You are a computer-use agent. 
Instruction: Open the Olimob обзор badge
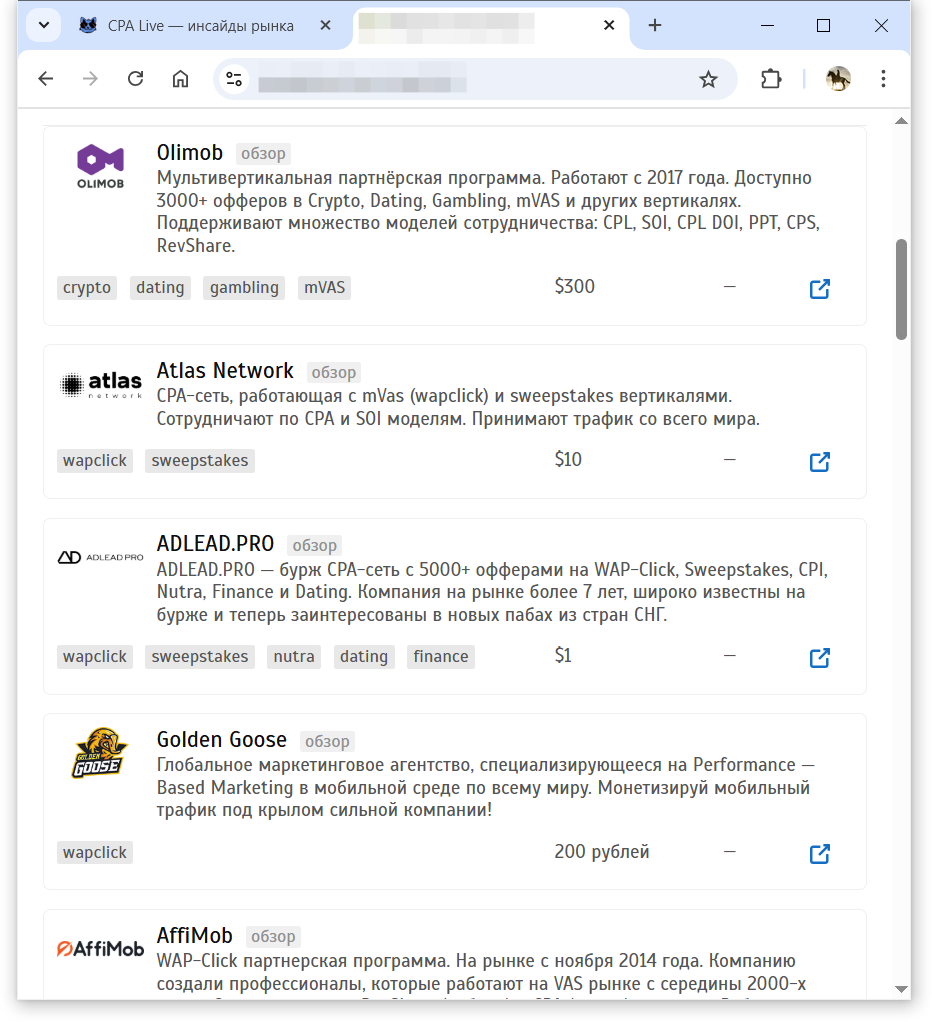tap(263, 154)
